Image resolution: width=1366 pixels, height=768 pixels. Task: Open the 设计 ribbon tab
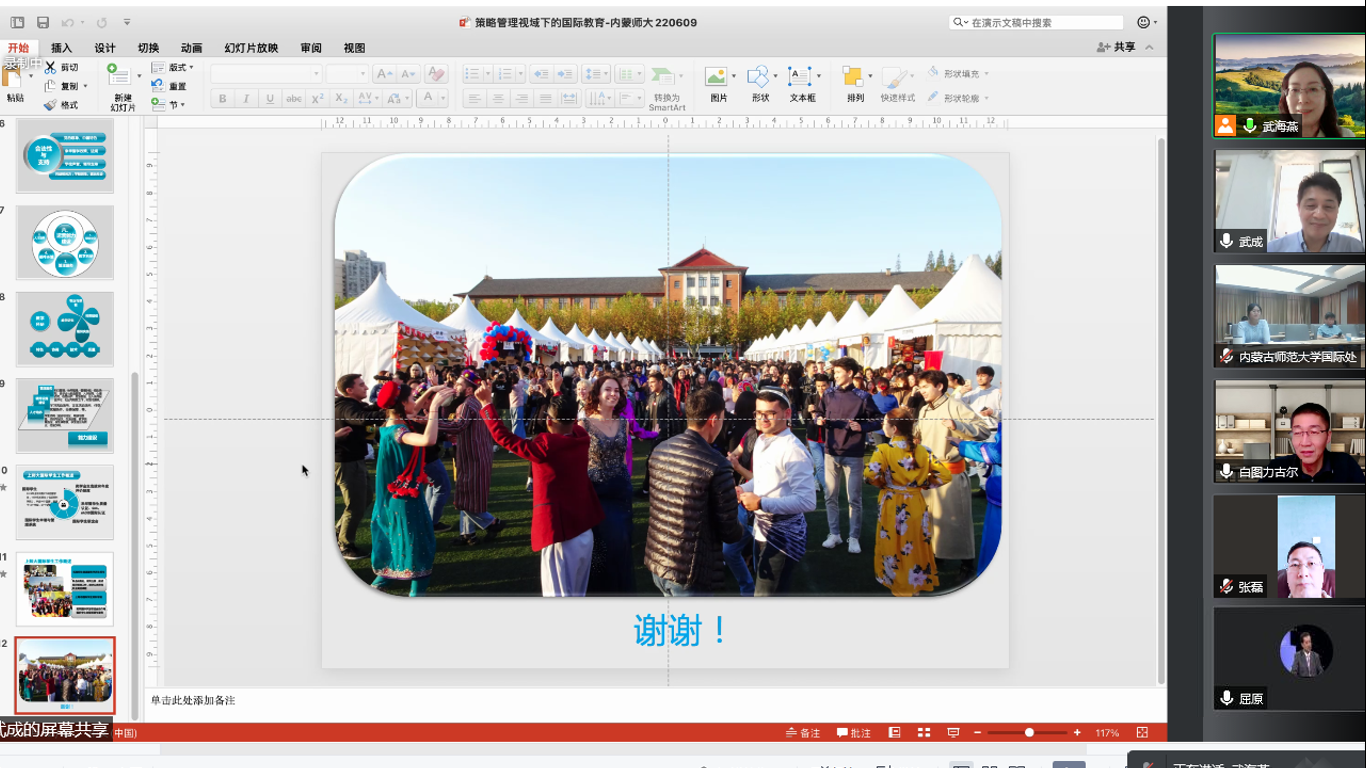[105, 48]
